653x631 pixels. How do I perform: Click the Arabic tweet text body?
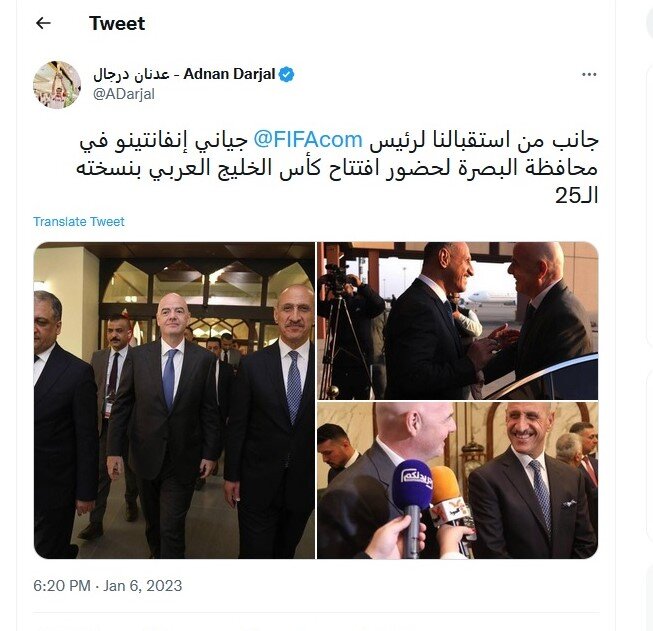click(x=337, y=167)
